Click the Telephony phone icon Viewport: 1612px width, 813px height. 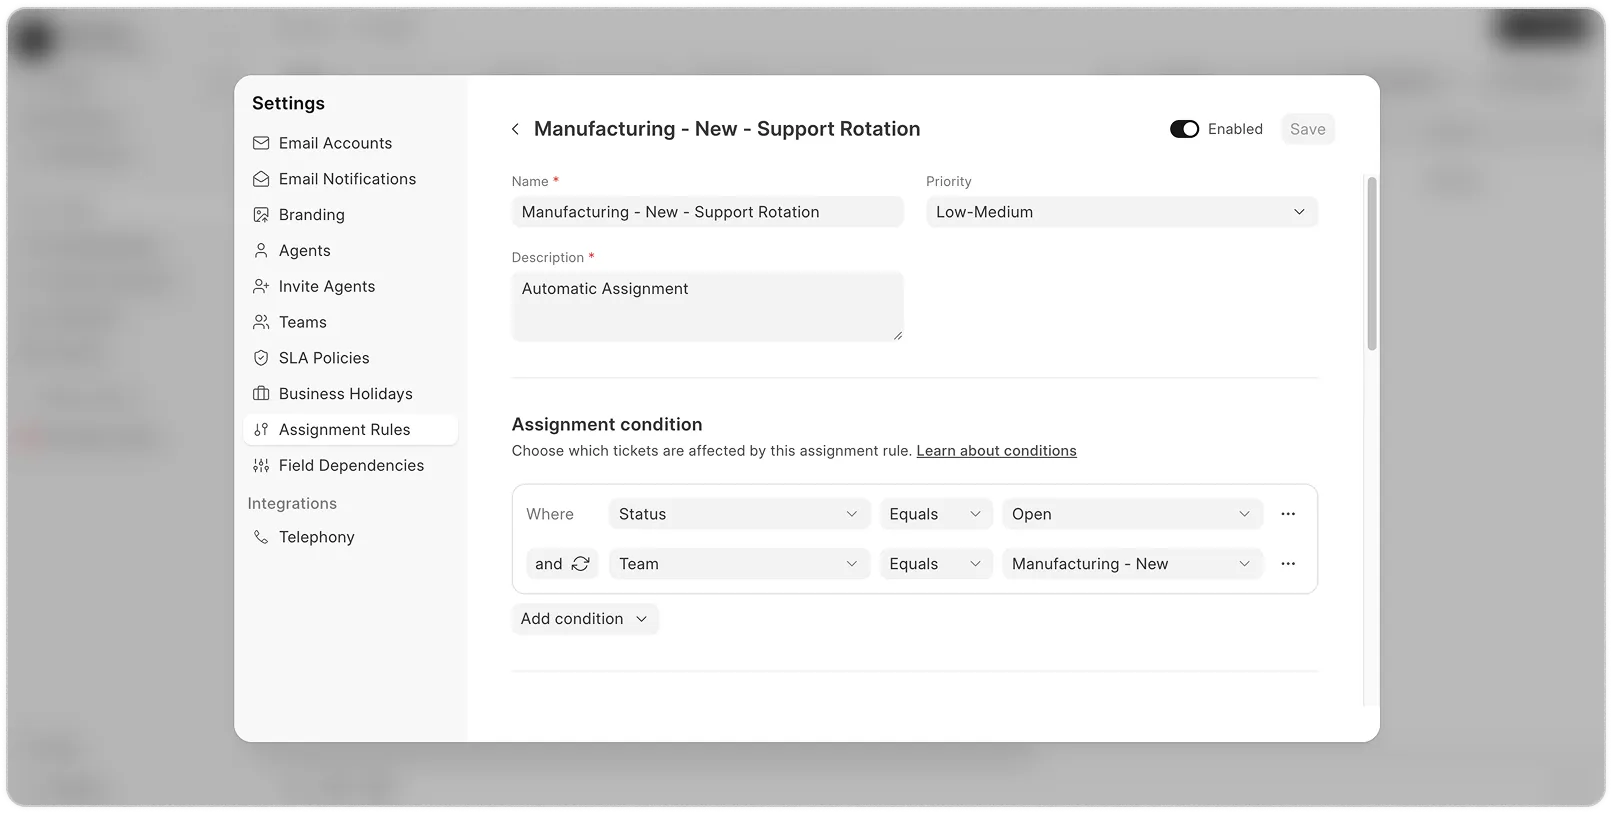pos(261,537)
